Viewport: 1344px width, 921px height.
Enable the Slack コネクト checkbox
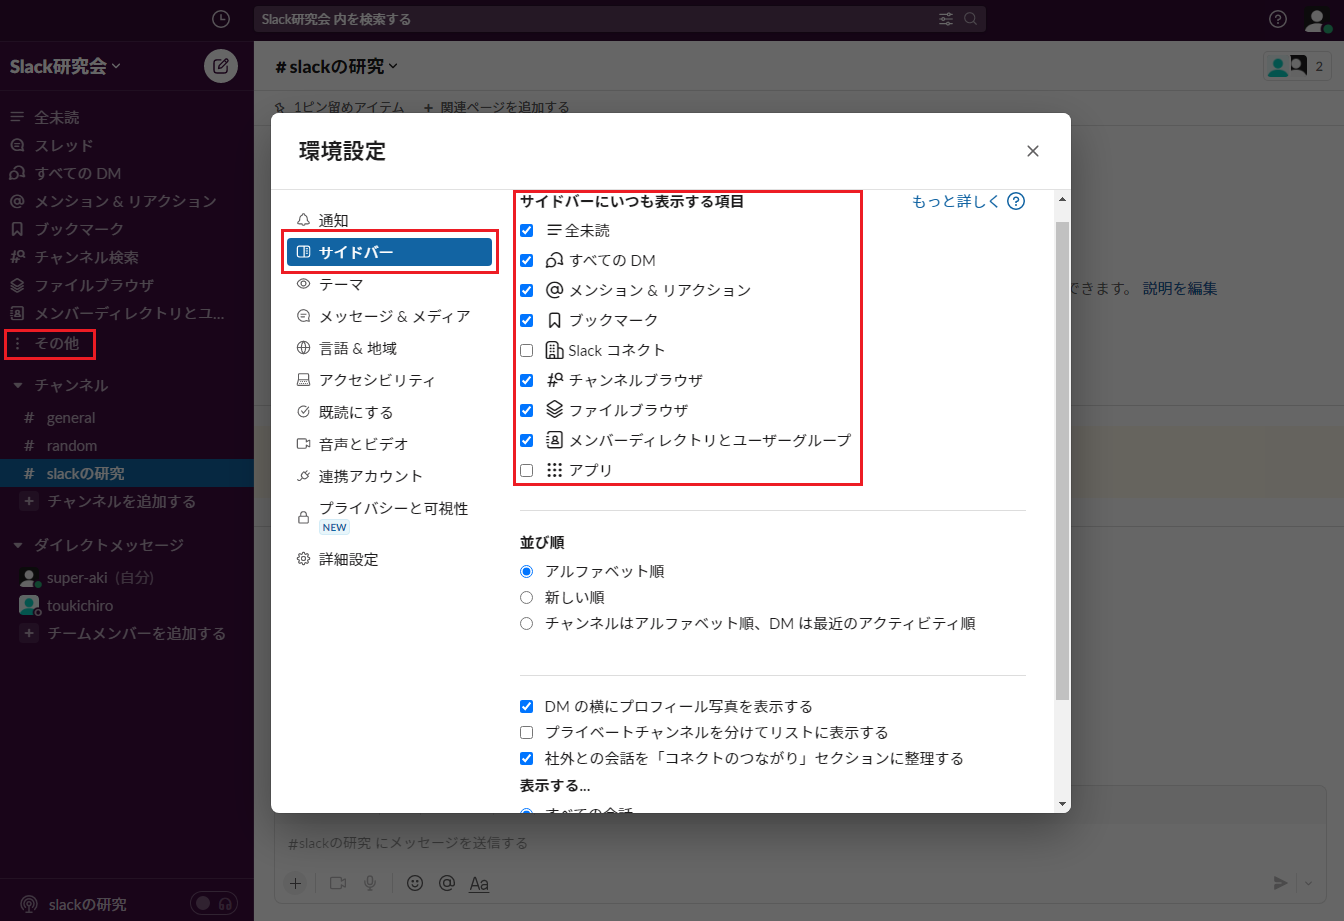[x=527, y=351]
